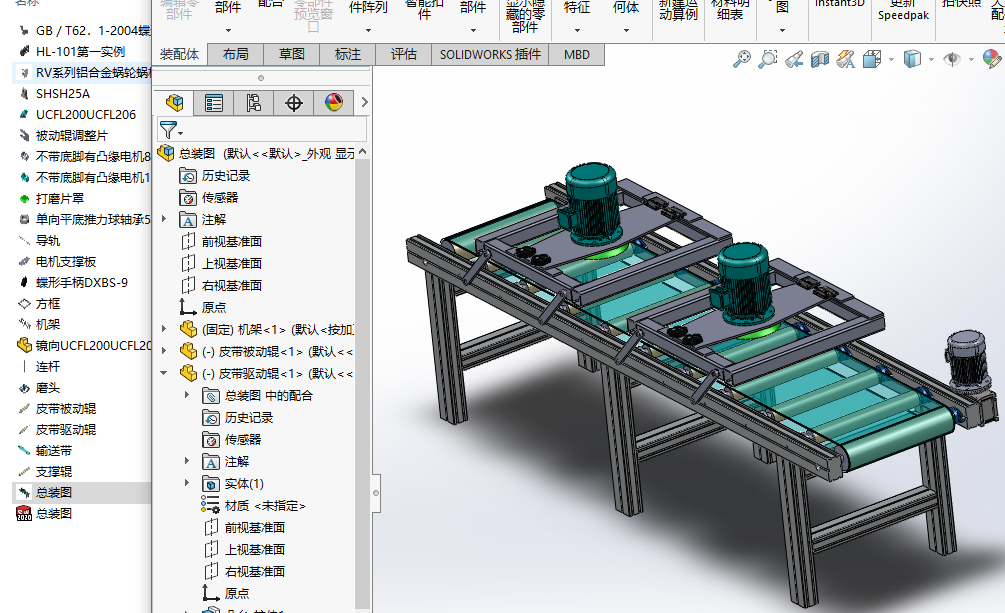Select the 输送带 file in list
This screenshot has height=613, width=1005.
tap(54, 450)
